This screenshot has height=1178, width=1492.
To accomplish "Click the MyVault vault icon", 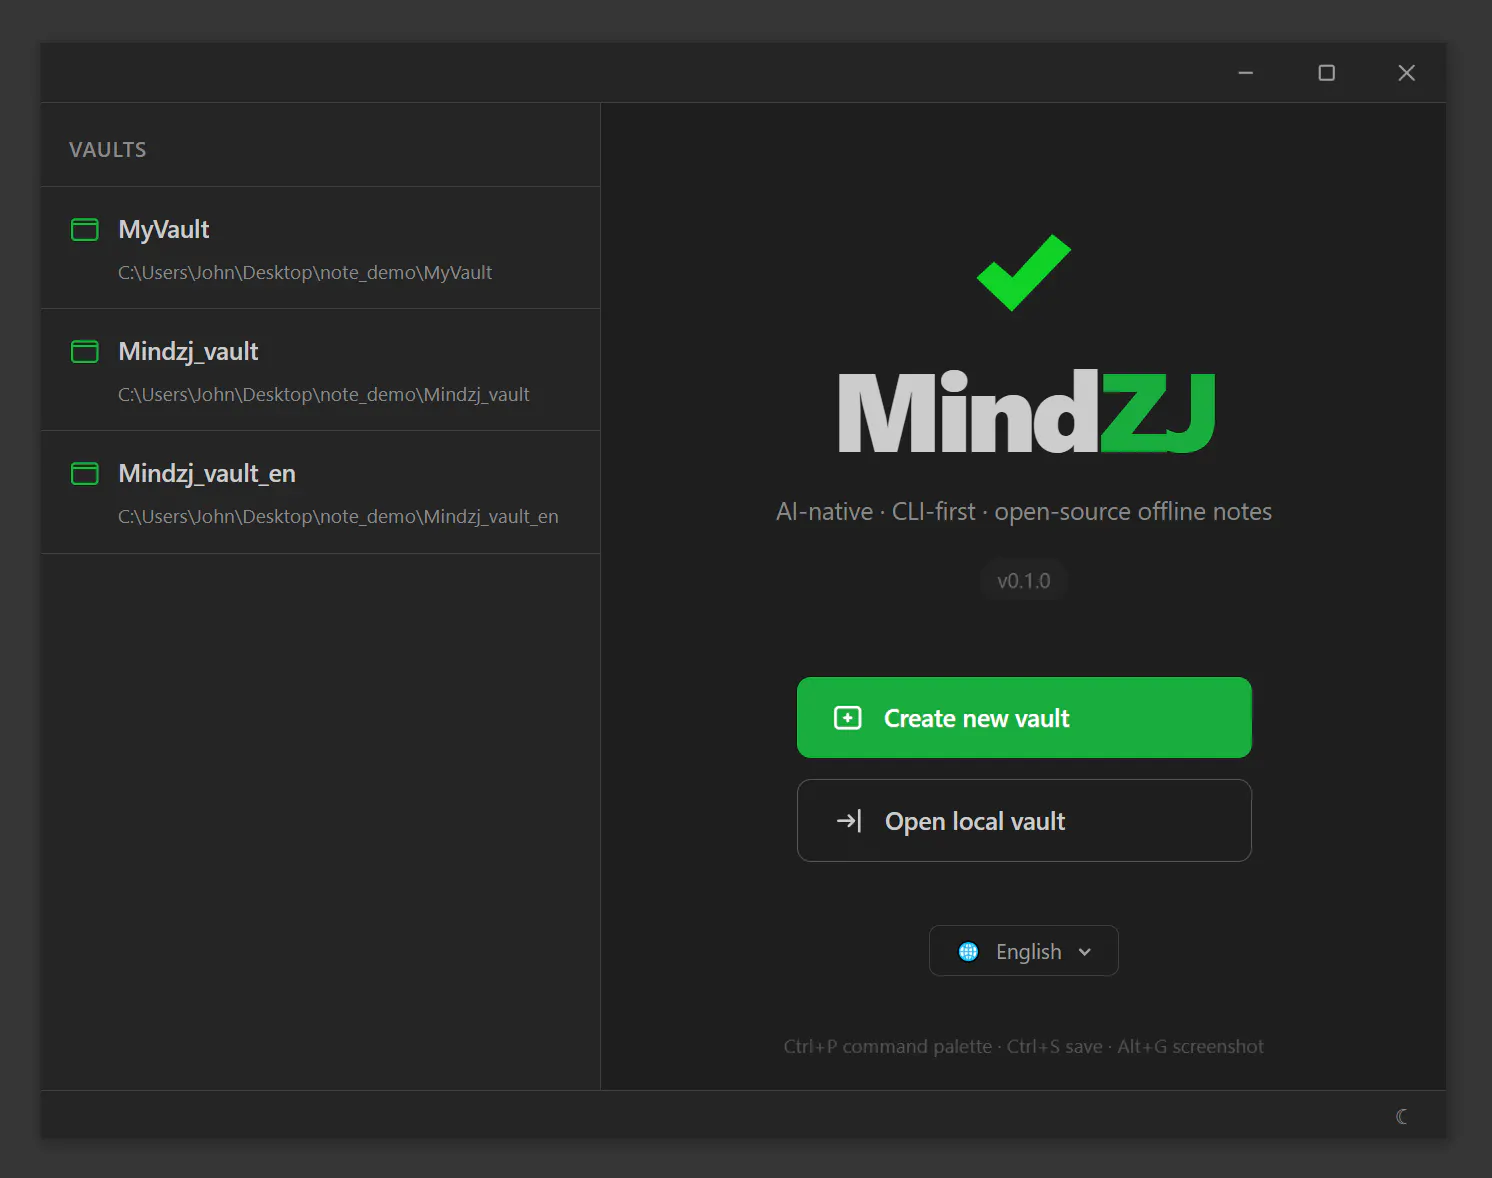I will tap(85, 230).
